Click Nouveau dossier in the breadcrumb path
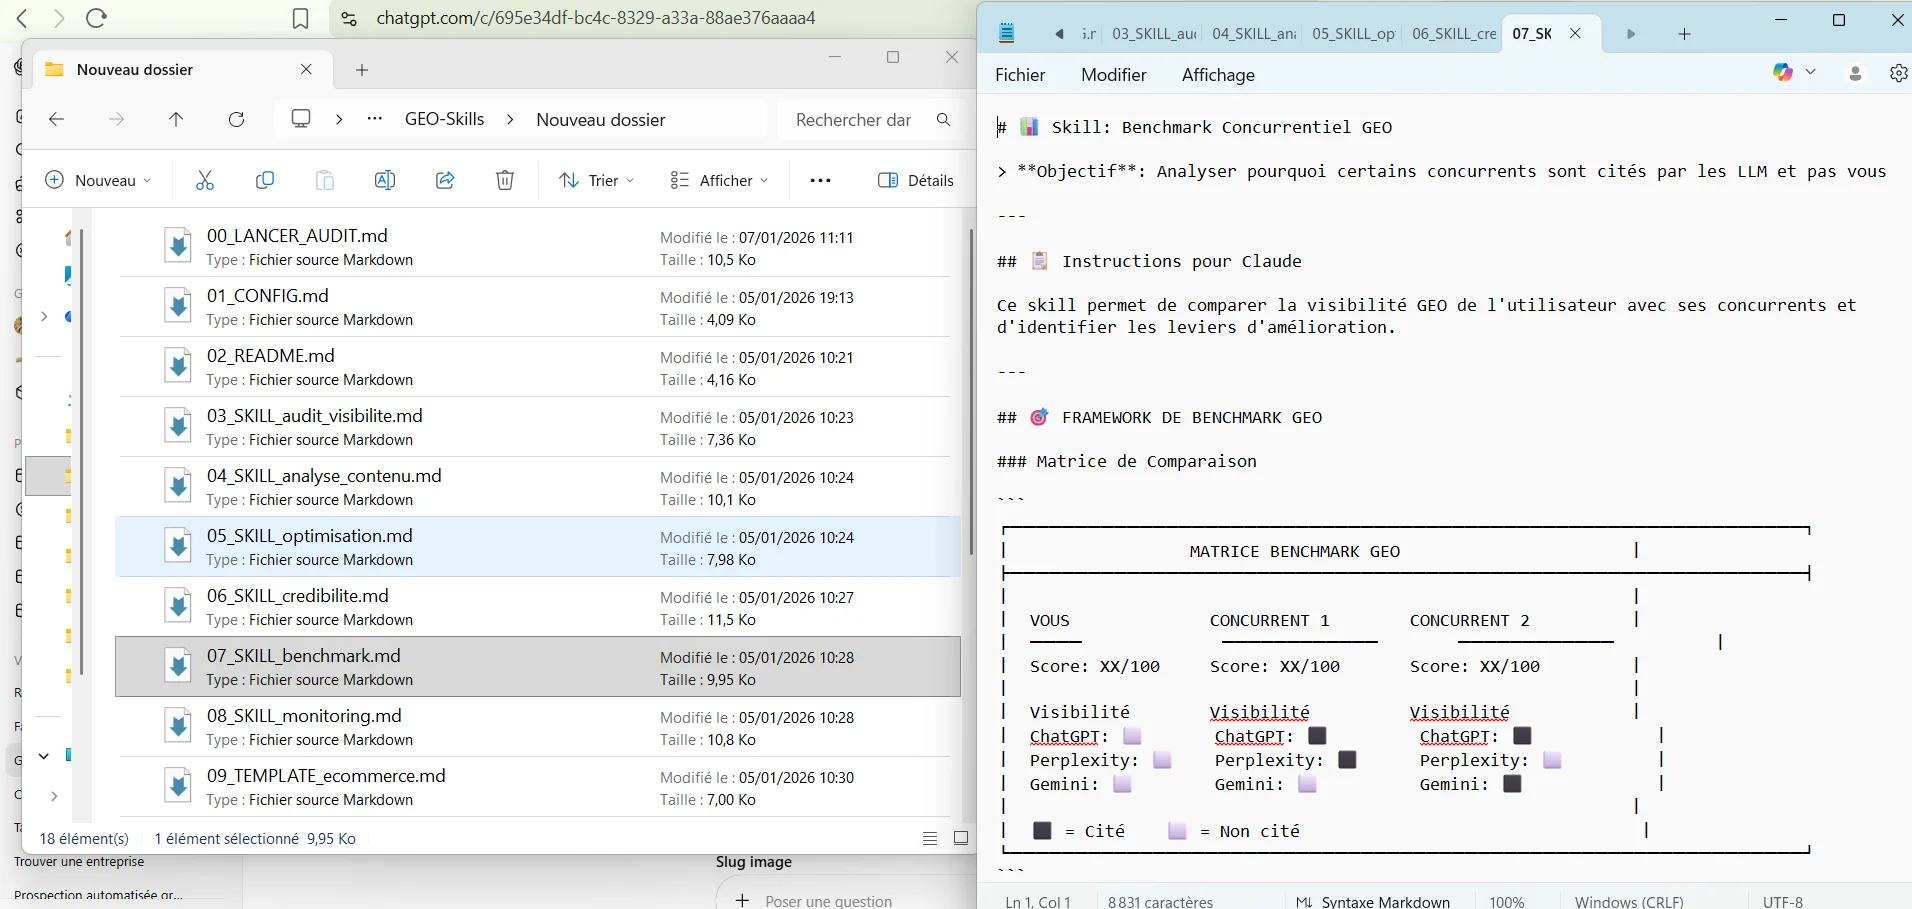The height and width of the screenshot is (909, 1912). click(x=601, y=119)
